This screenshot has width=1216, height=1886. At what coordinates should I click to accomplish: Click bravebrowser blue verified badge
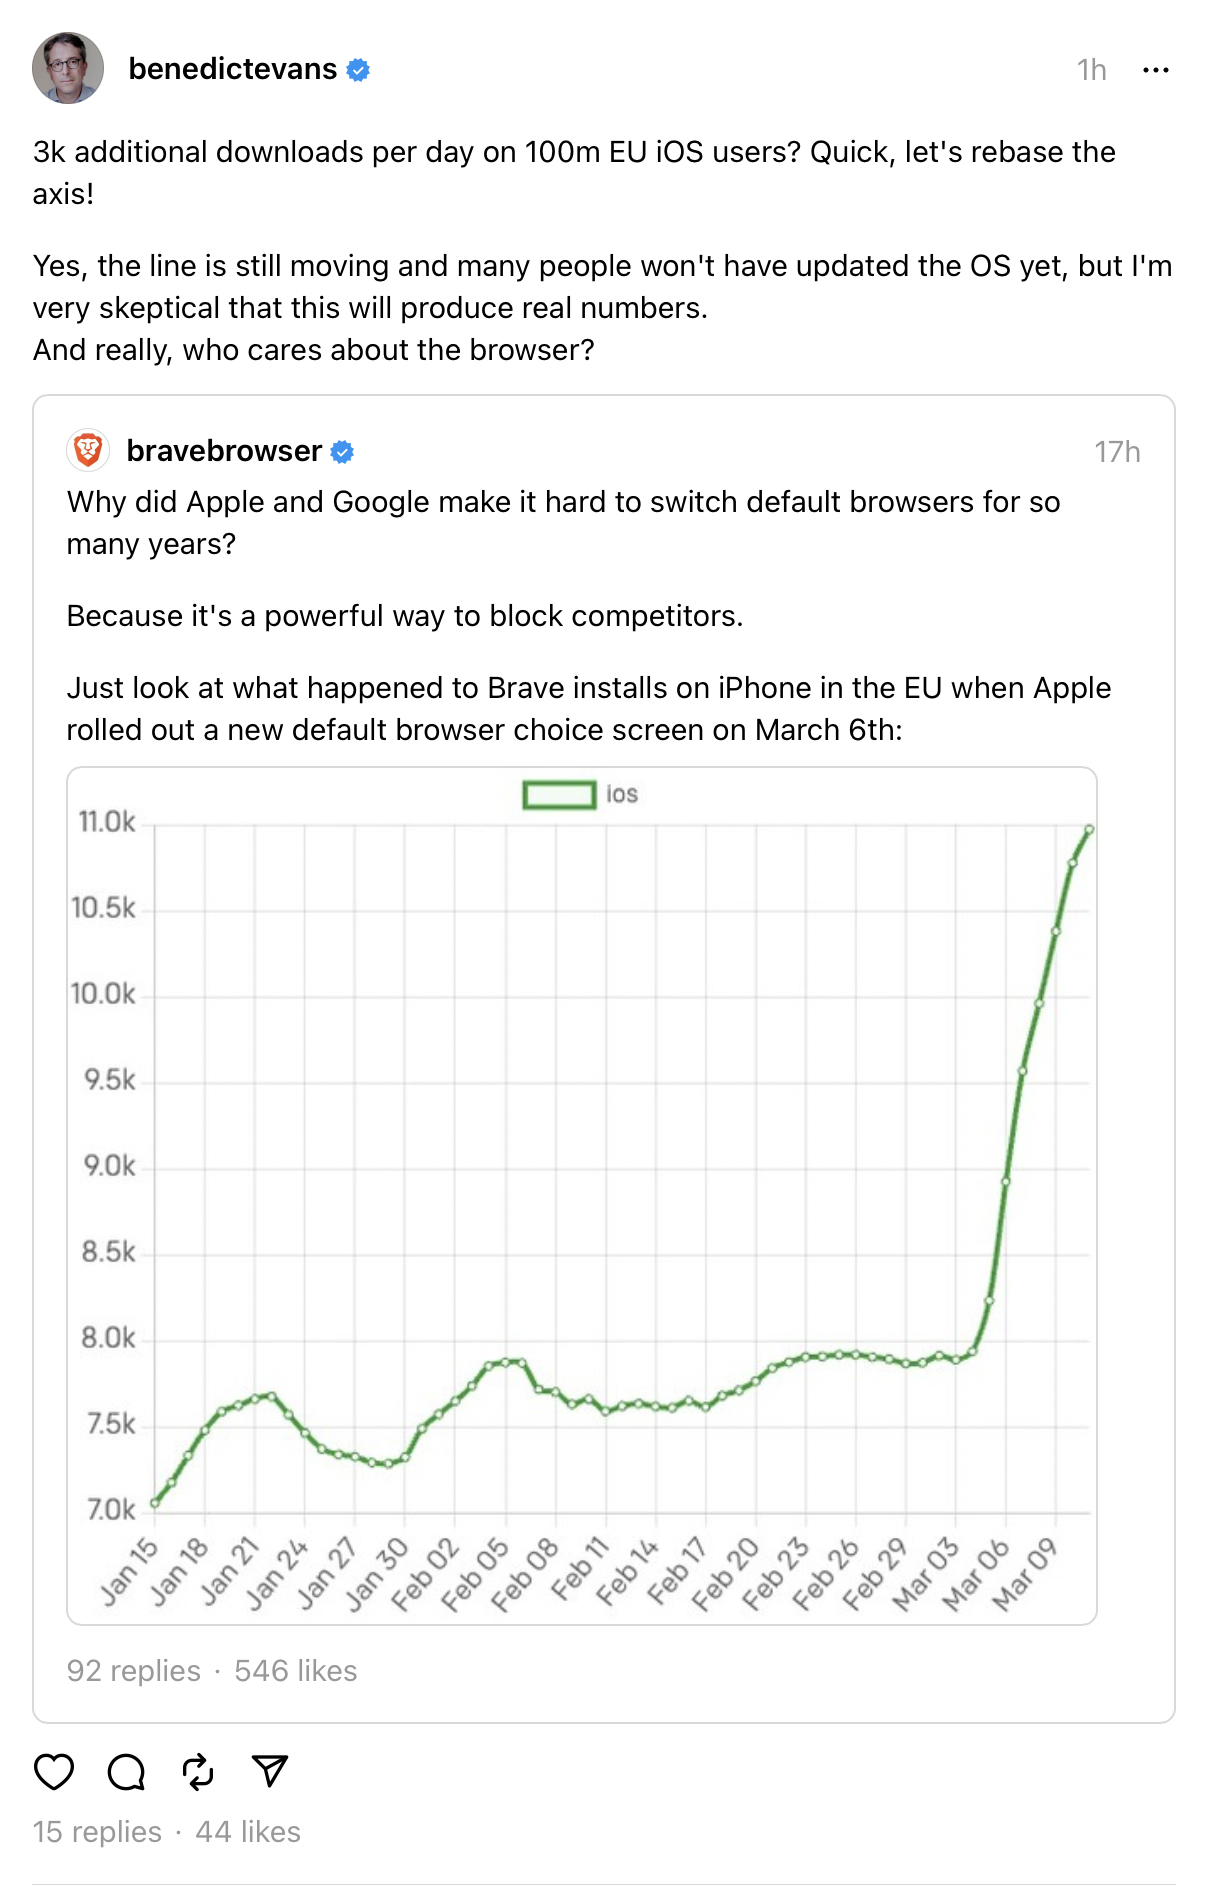(342, 452)
